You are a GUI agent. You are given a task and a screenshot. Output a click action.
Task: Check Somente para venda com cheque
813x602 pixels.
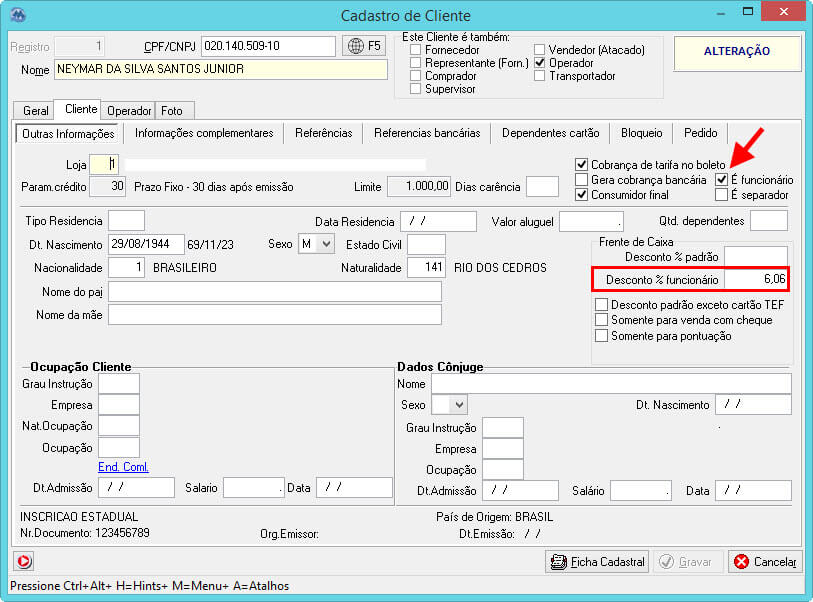(601, 320)
